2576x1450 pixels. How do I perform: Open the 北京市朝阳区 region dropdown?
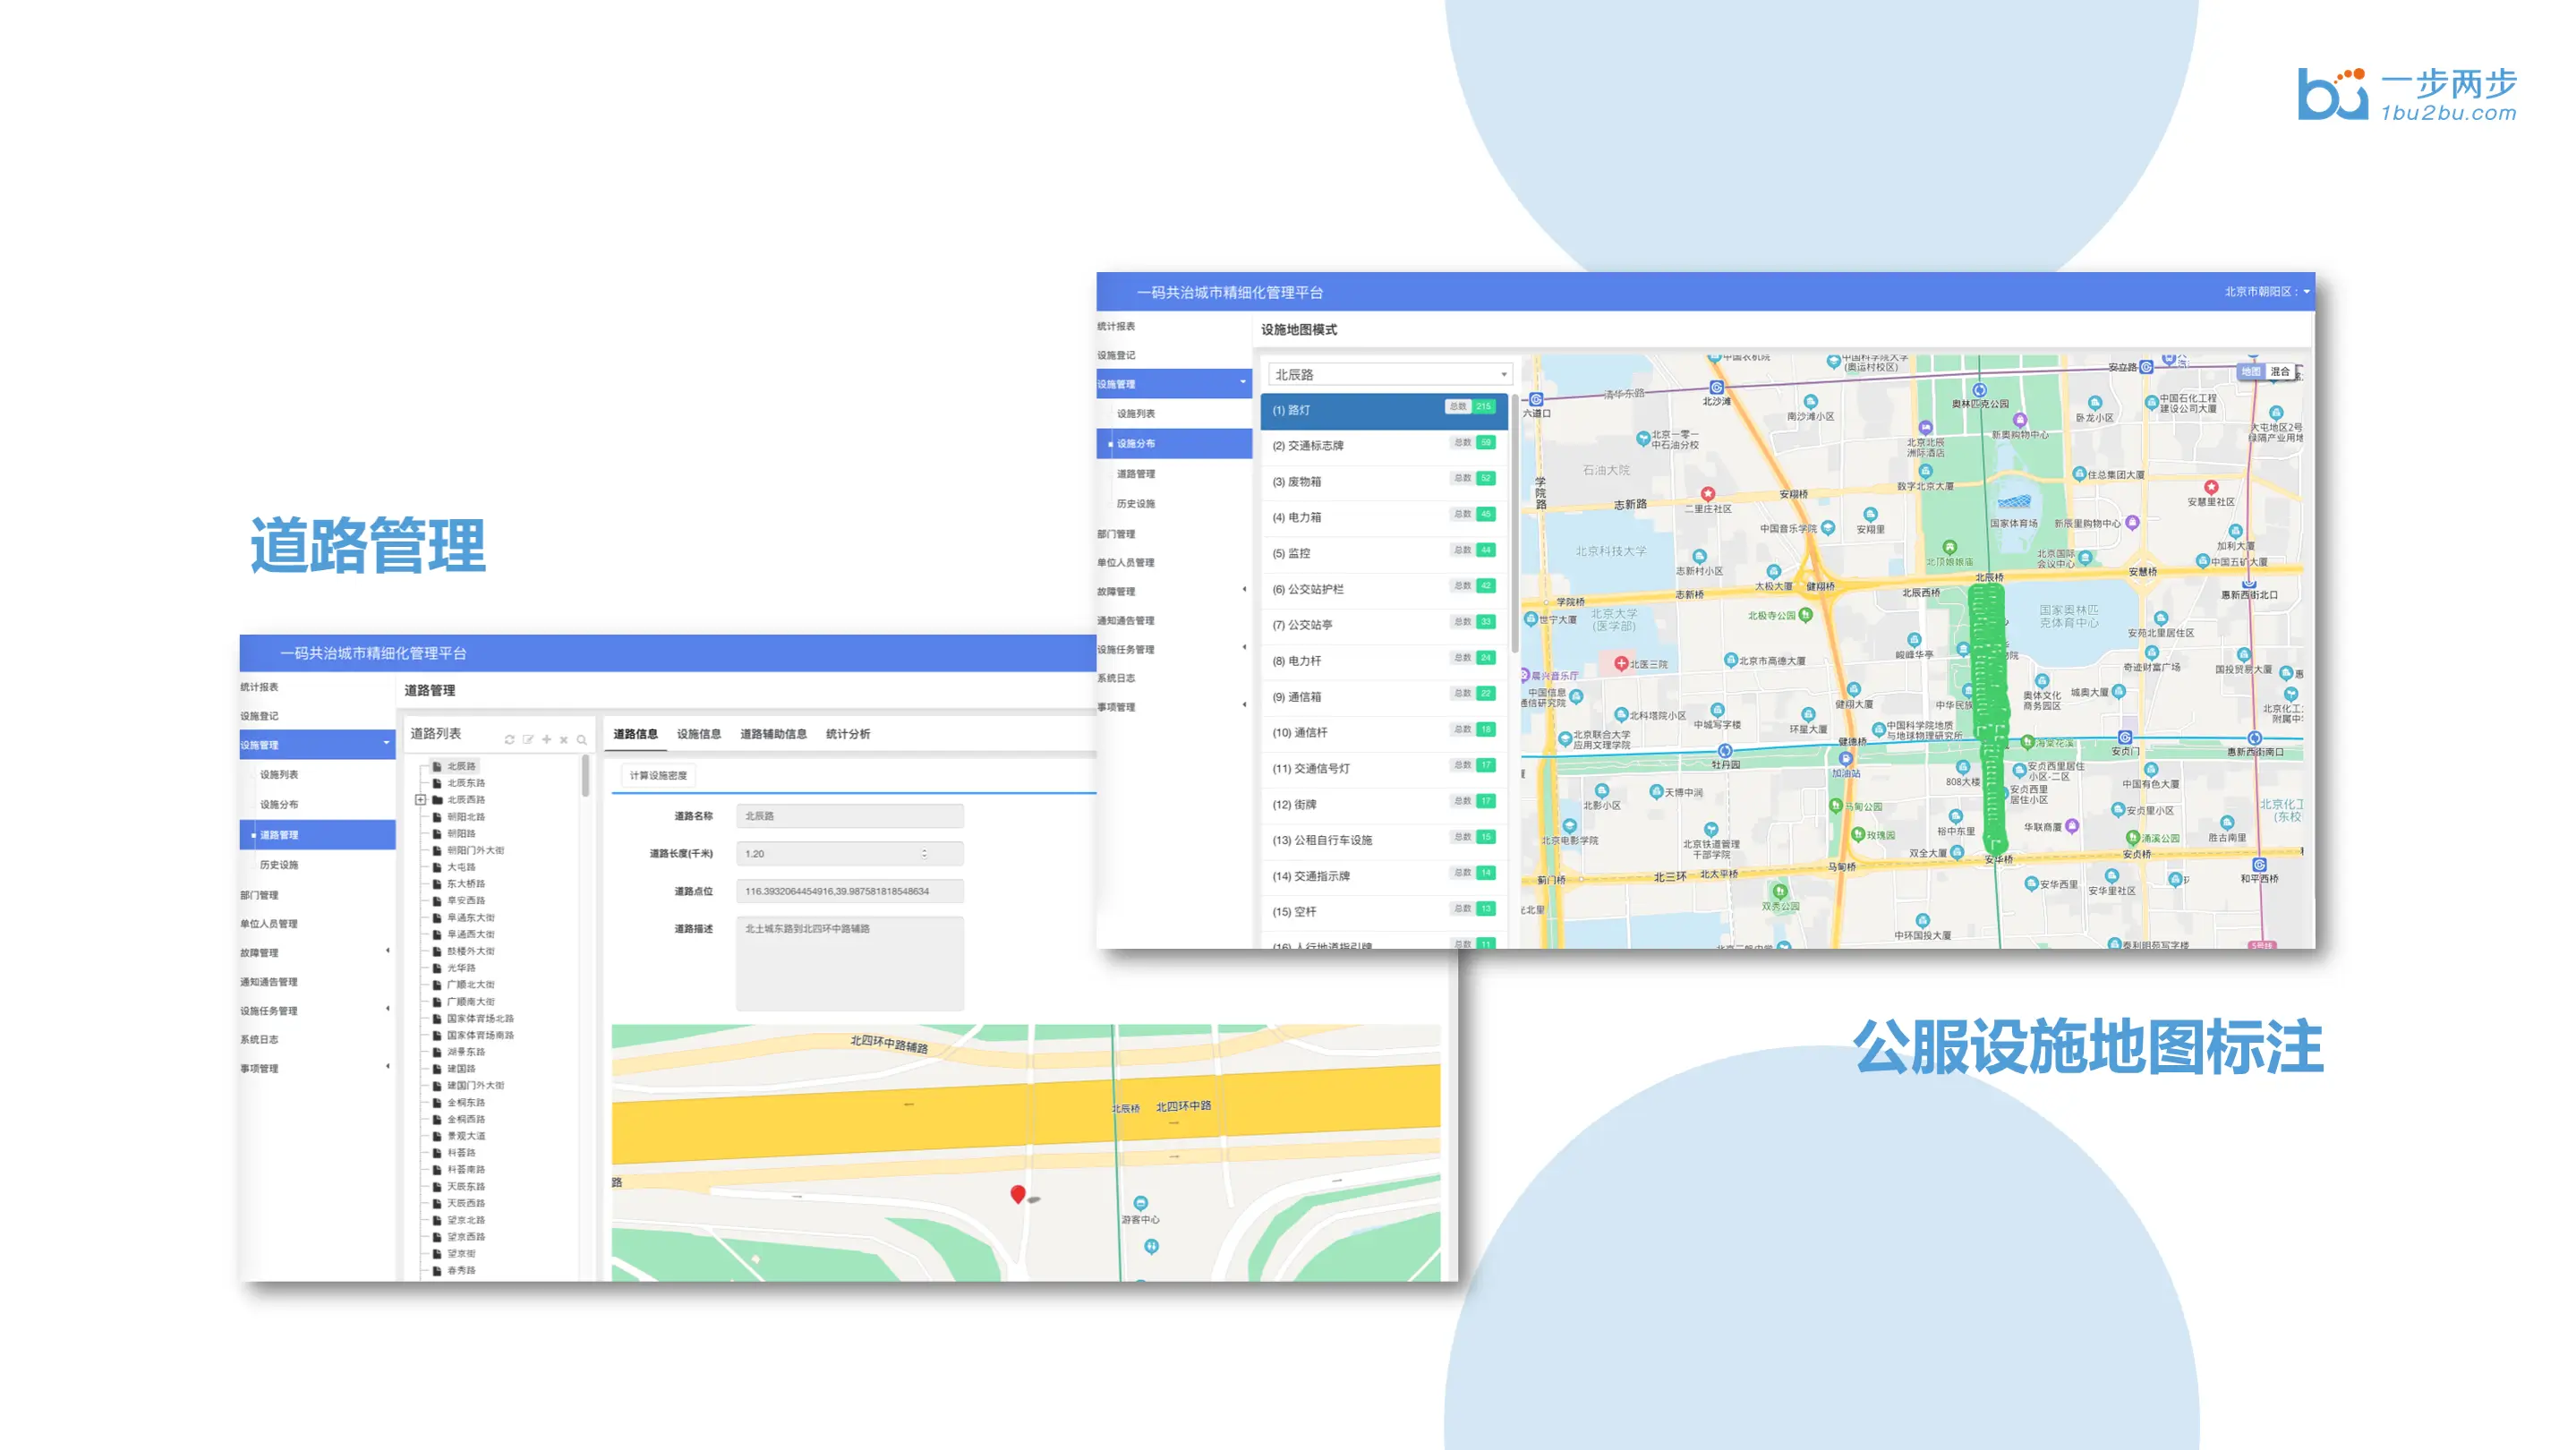2266,292
